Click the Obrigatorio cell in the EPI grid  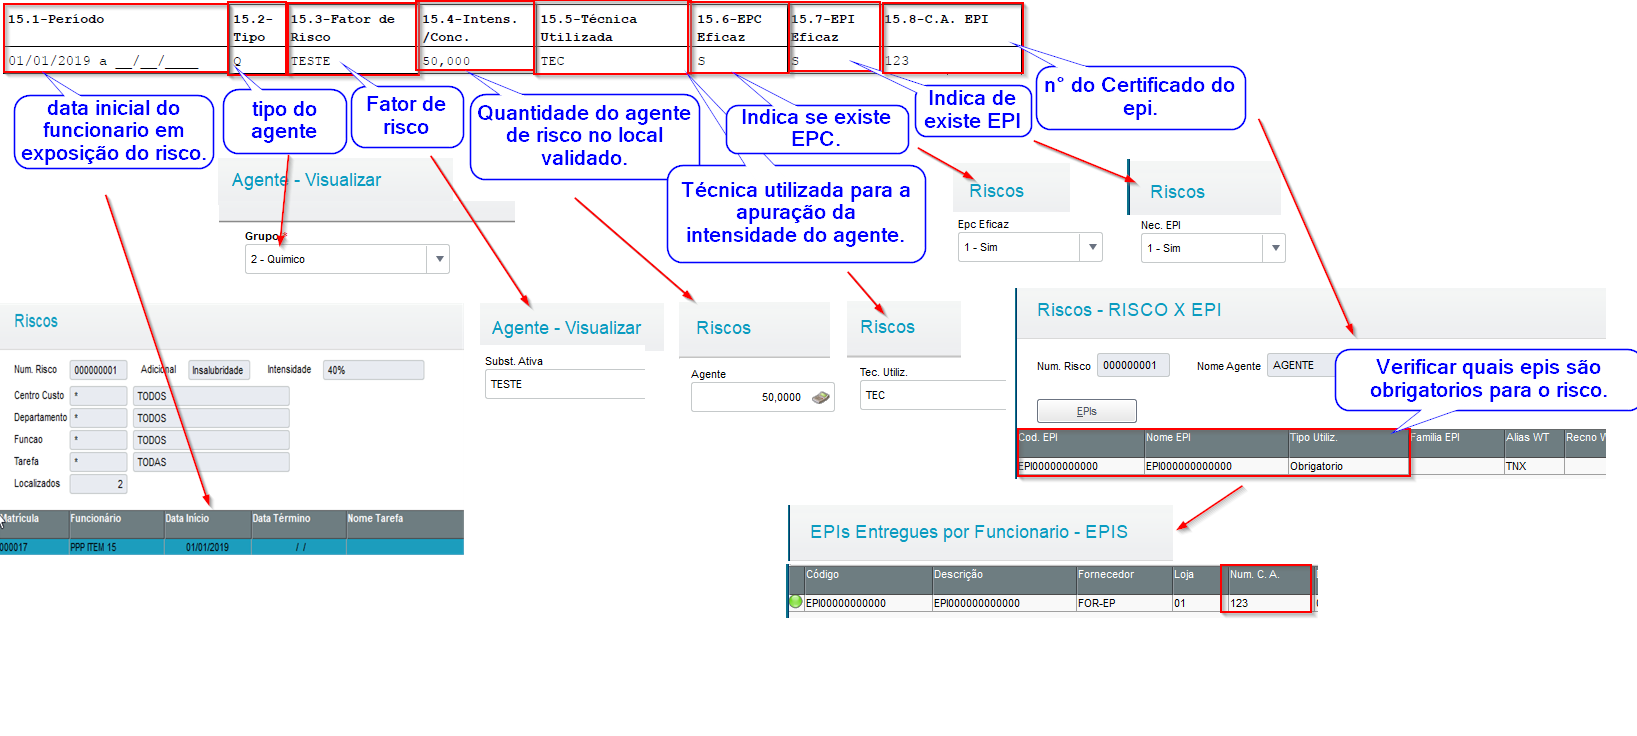pyautogui.click(x=1347, y=466)
